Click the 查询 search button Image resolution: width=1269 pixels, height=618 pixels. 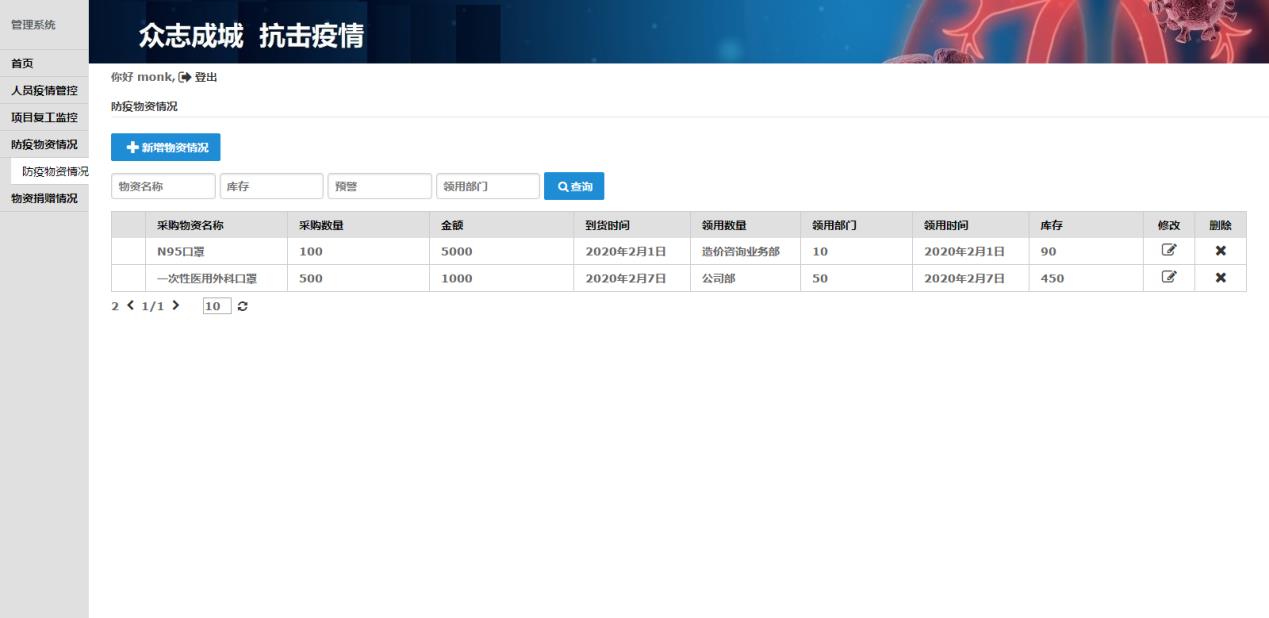(574, 186)
